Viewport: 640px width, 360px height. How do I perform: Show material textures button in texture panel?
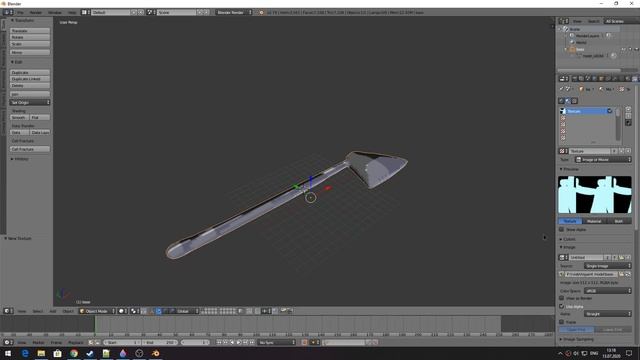coord(568,100)
